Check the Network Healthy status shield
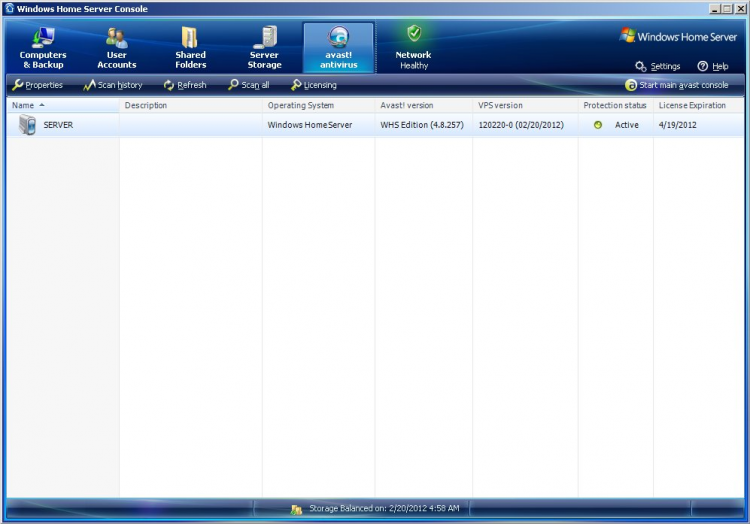The image size is (750, 524). tap(414, 33)
